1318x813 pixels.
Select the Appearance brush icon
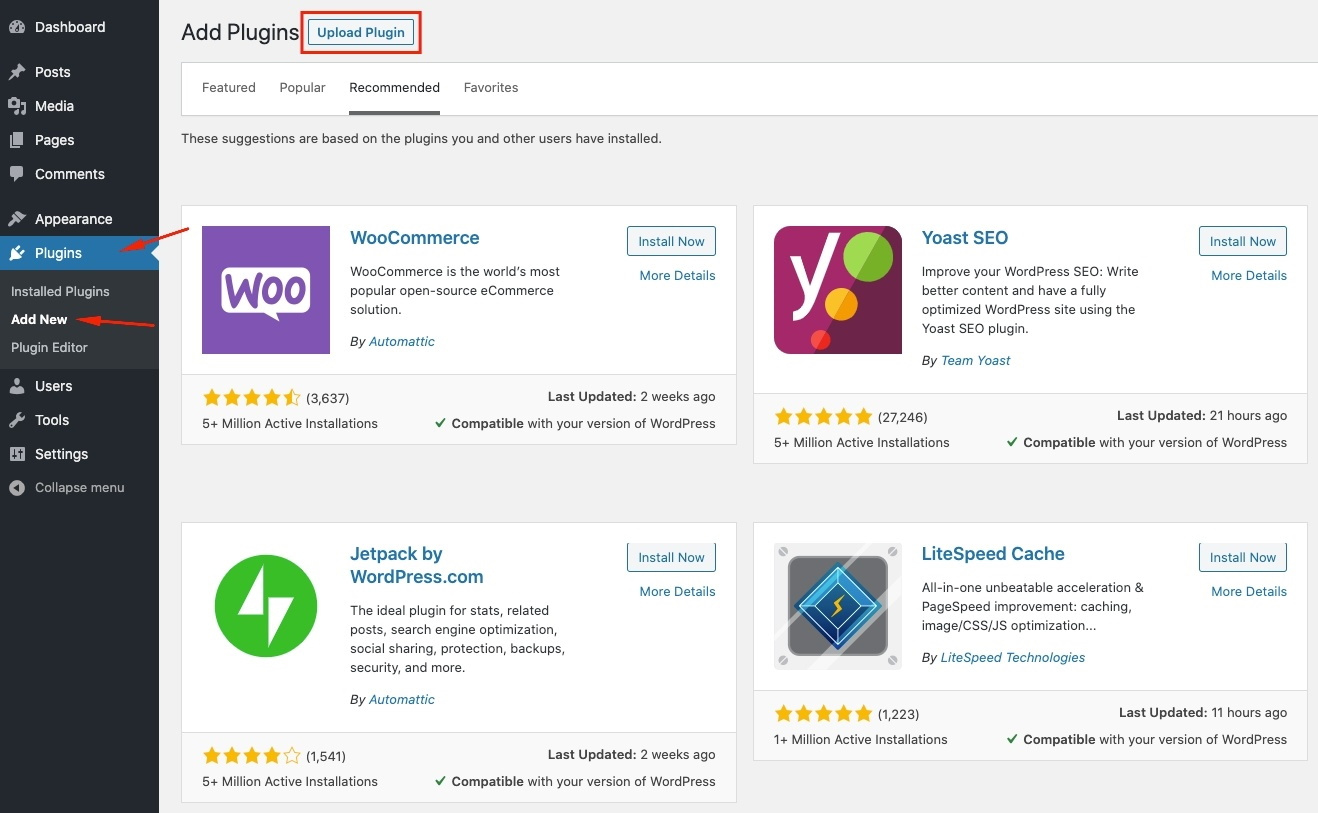point(18,218)
